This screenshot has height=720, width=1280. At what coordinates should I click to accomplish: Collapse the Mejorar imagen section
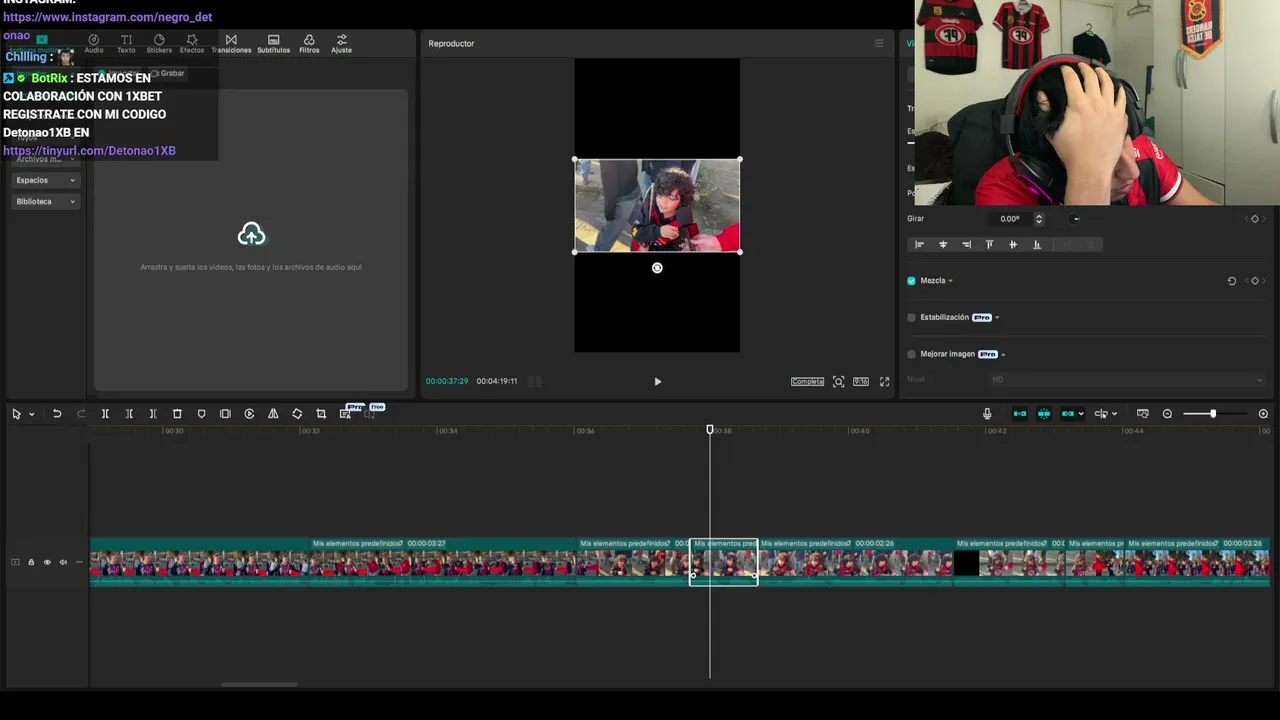coord(1003,354)
